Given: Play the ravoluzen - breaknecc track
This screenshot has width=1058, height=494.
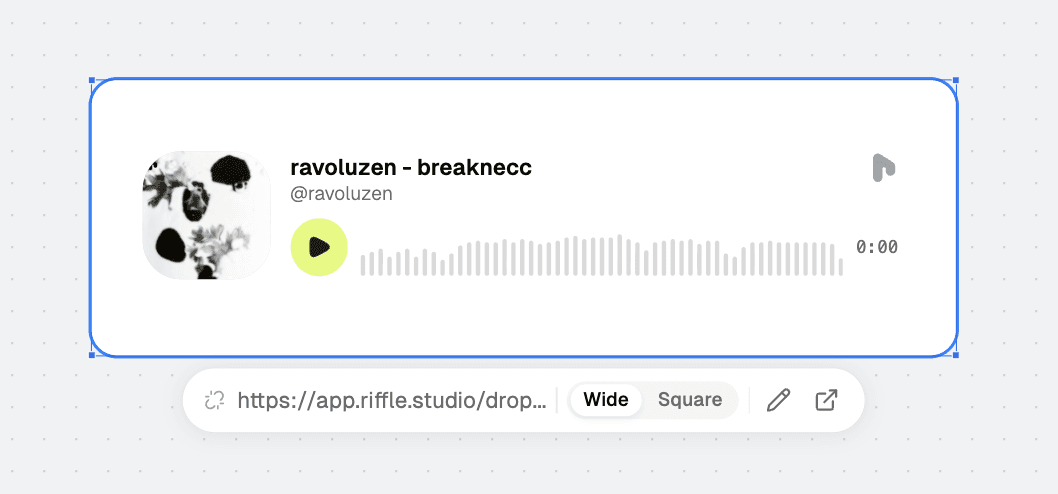Looking at the screenshot, I should tap(319, 247).
